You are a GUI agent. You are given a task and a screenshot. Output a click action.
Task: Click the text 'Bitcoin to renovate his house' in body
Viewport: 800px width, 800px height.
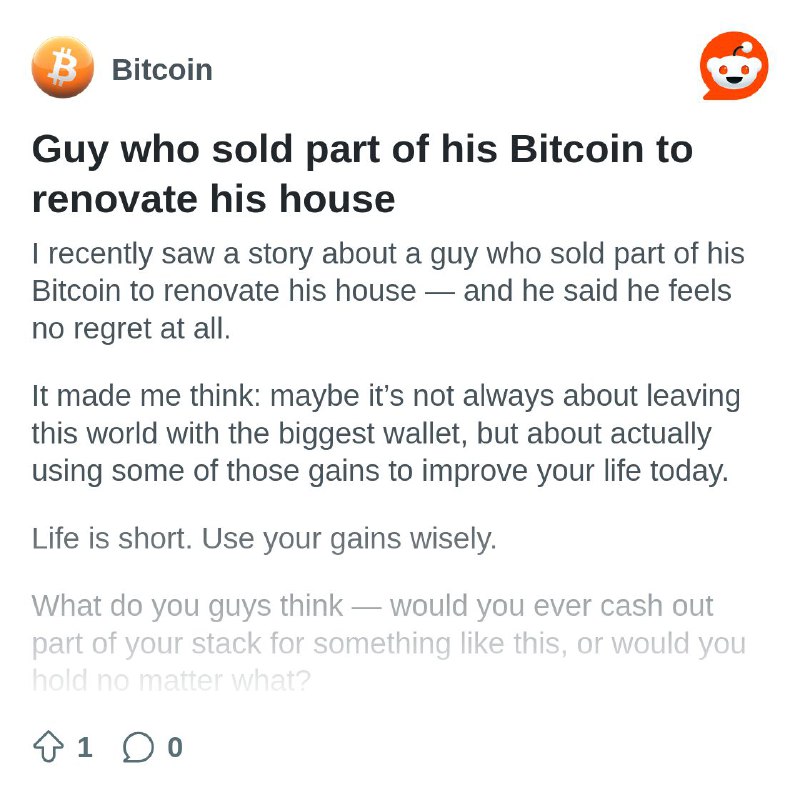(x=224, y=291)
